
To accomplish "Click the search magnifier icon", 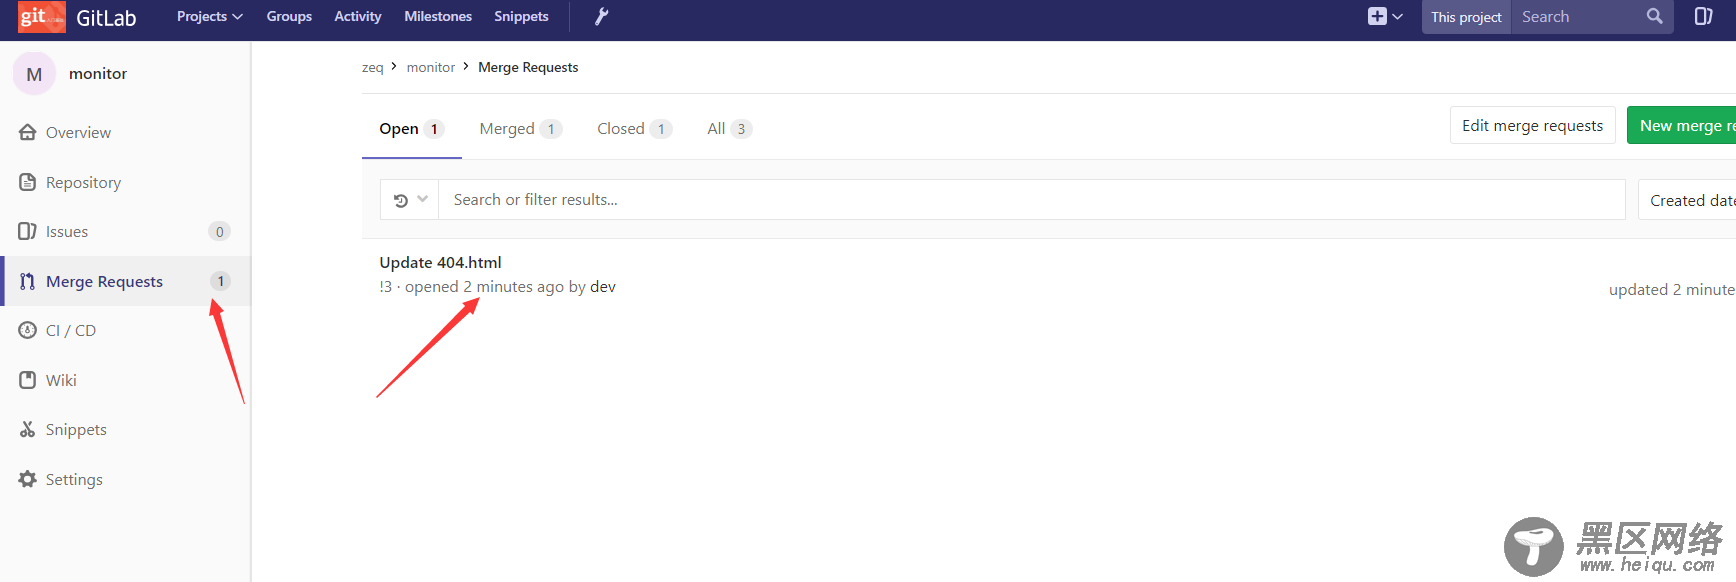I will [1654, 16].
